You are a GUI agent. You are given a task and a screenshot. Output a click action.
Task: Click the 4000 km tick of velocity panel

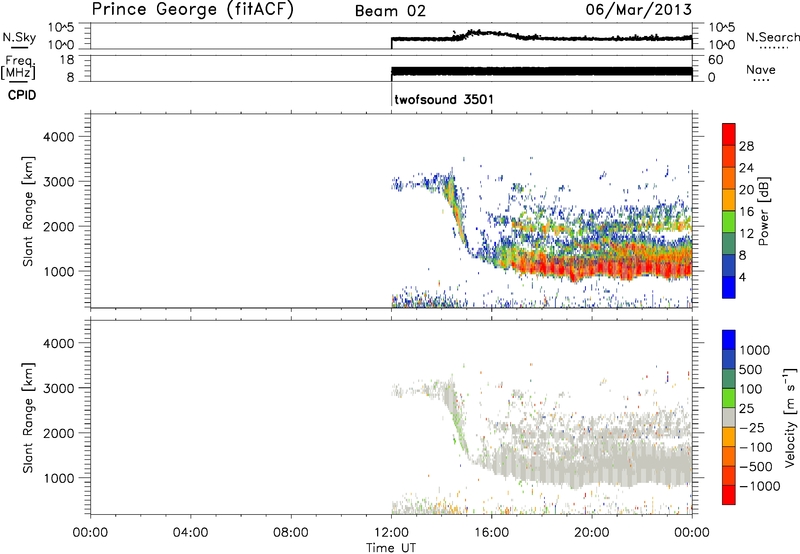tap(58, 343)
